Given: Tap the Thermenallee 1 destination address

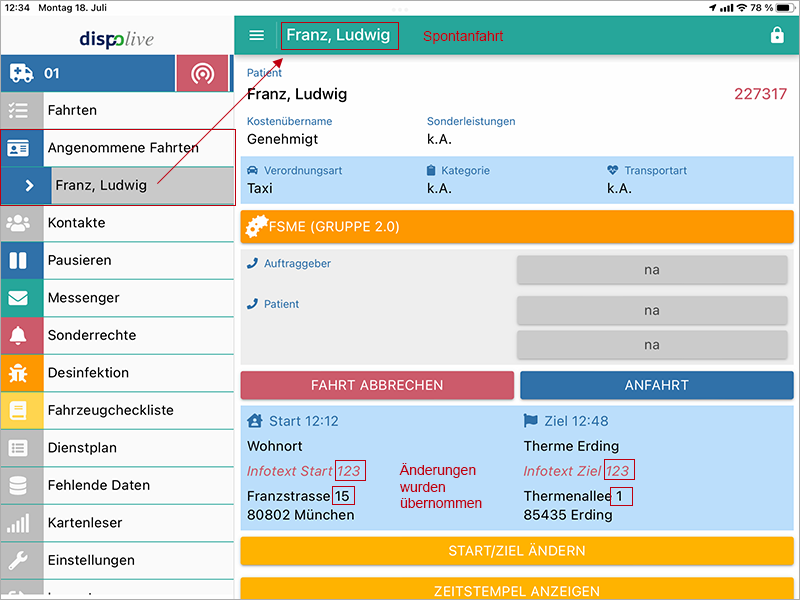Looking at the screenshot, I should 573,496.
